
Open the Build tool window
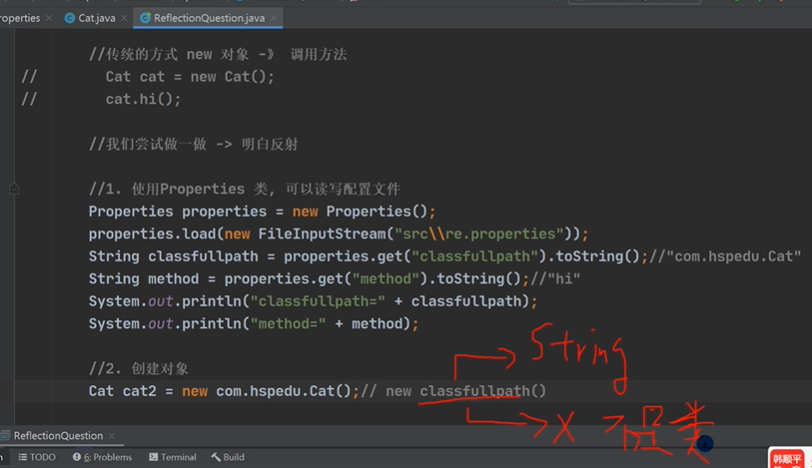tap(228, 457)
